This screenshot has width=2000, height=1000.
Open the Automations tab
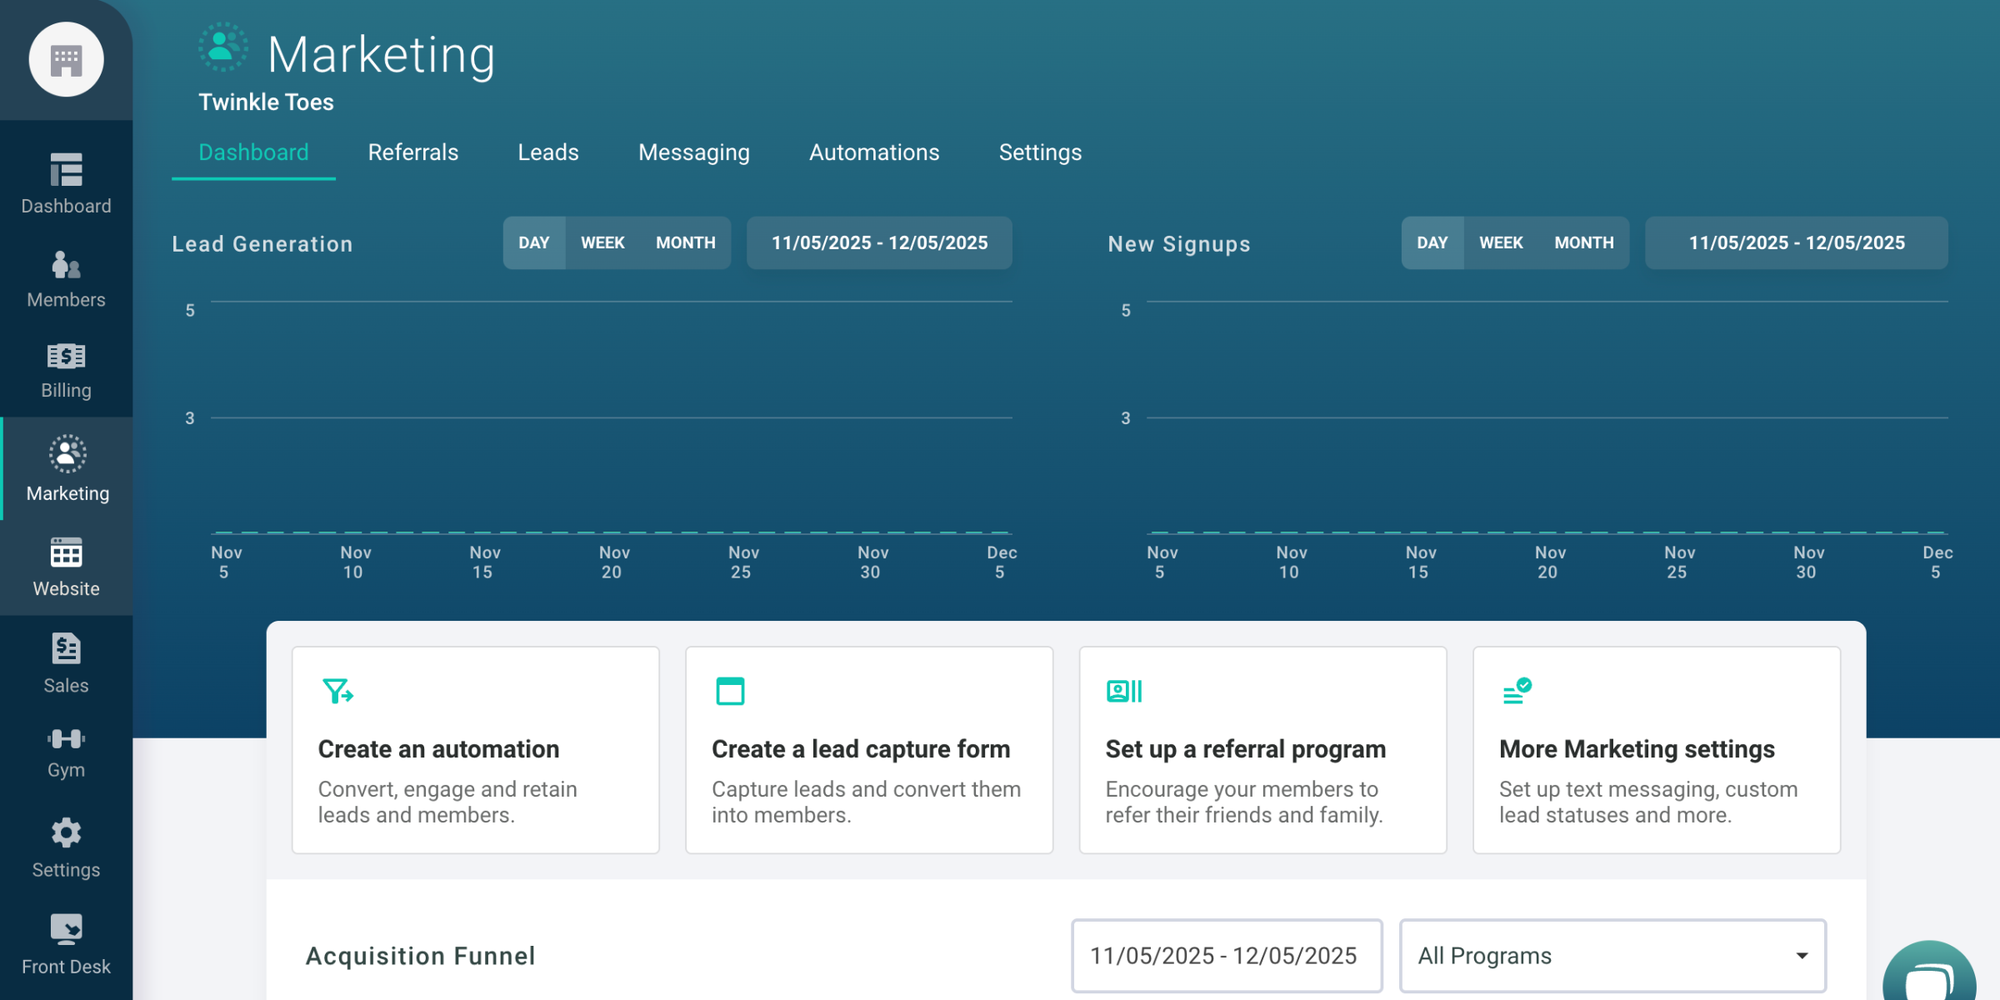tap(873, 152)
